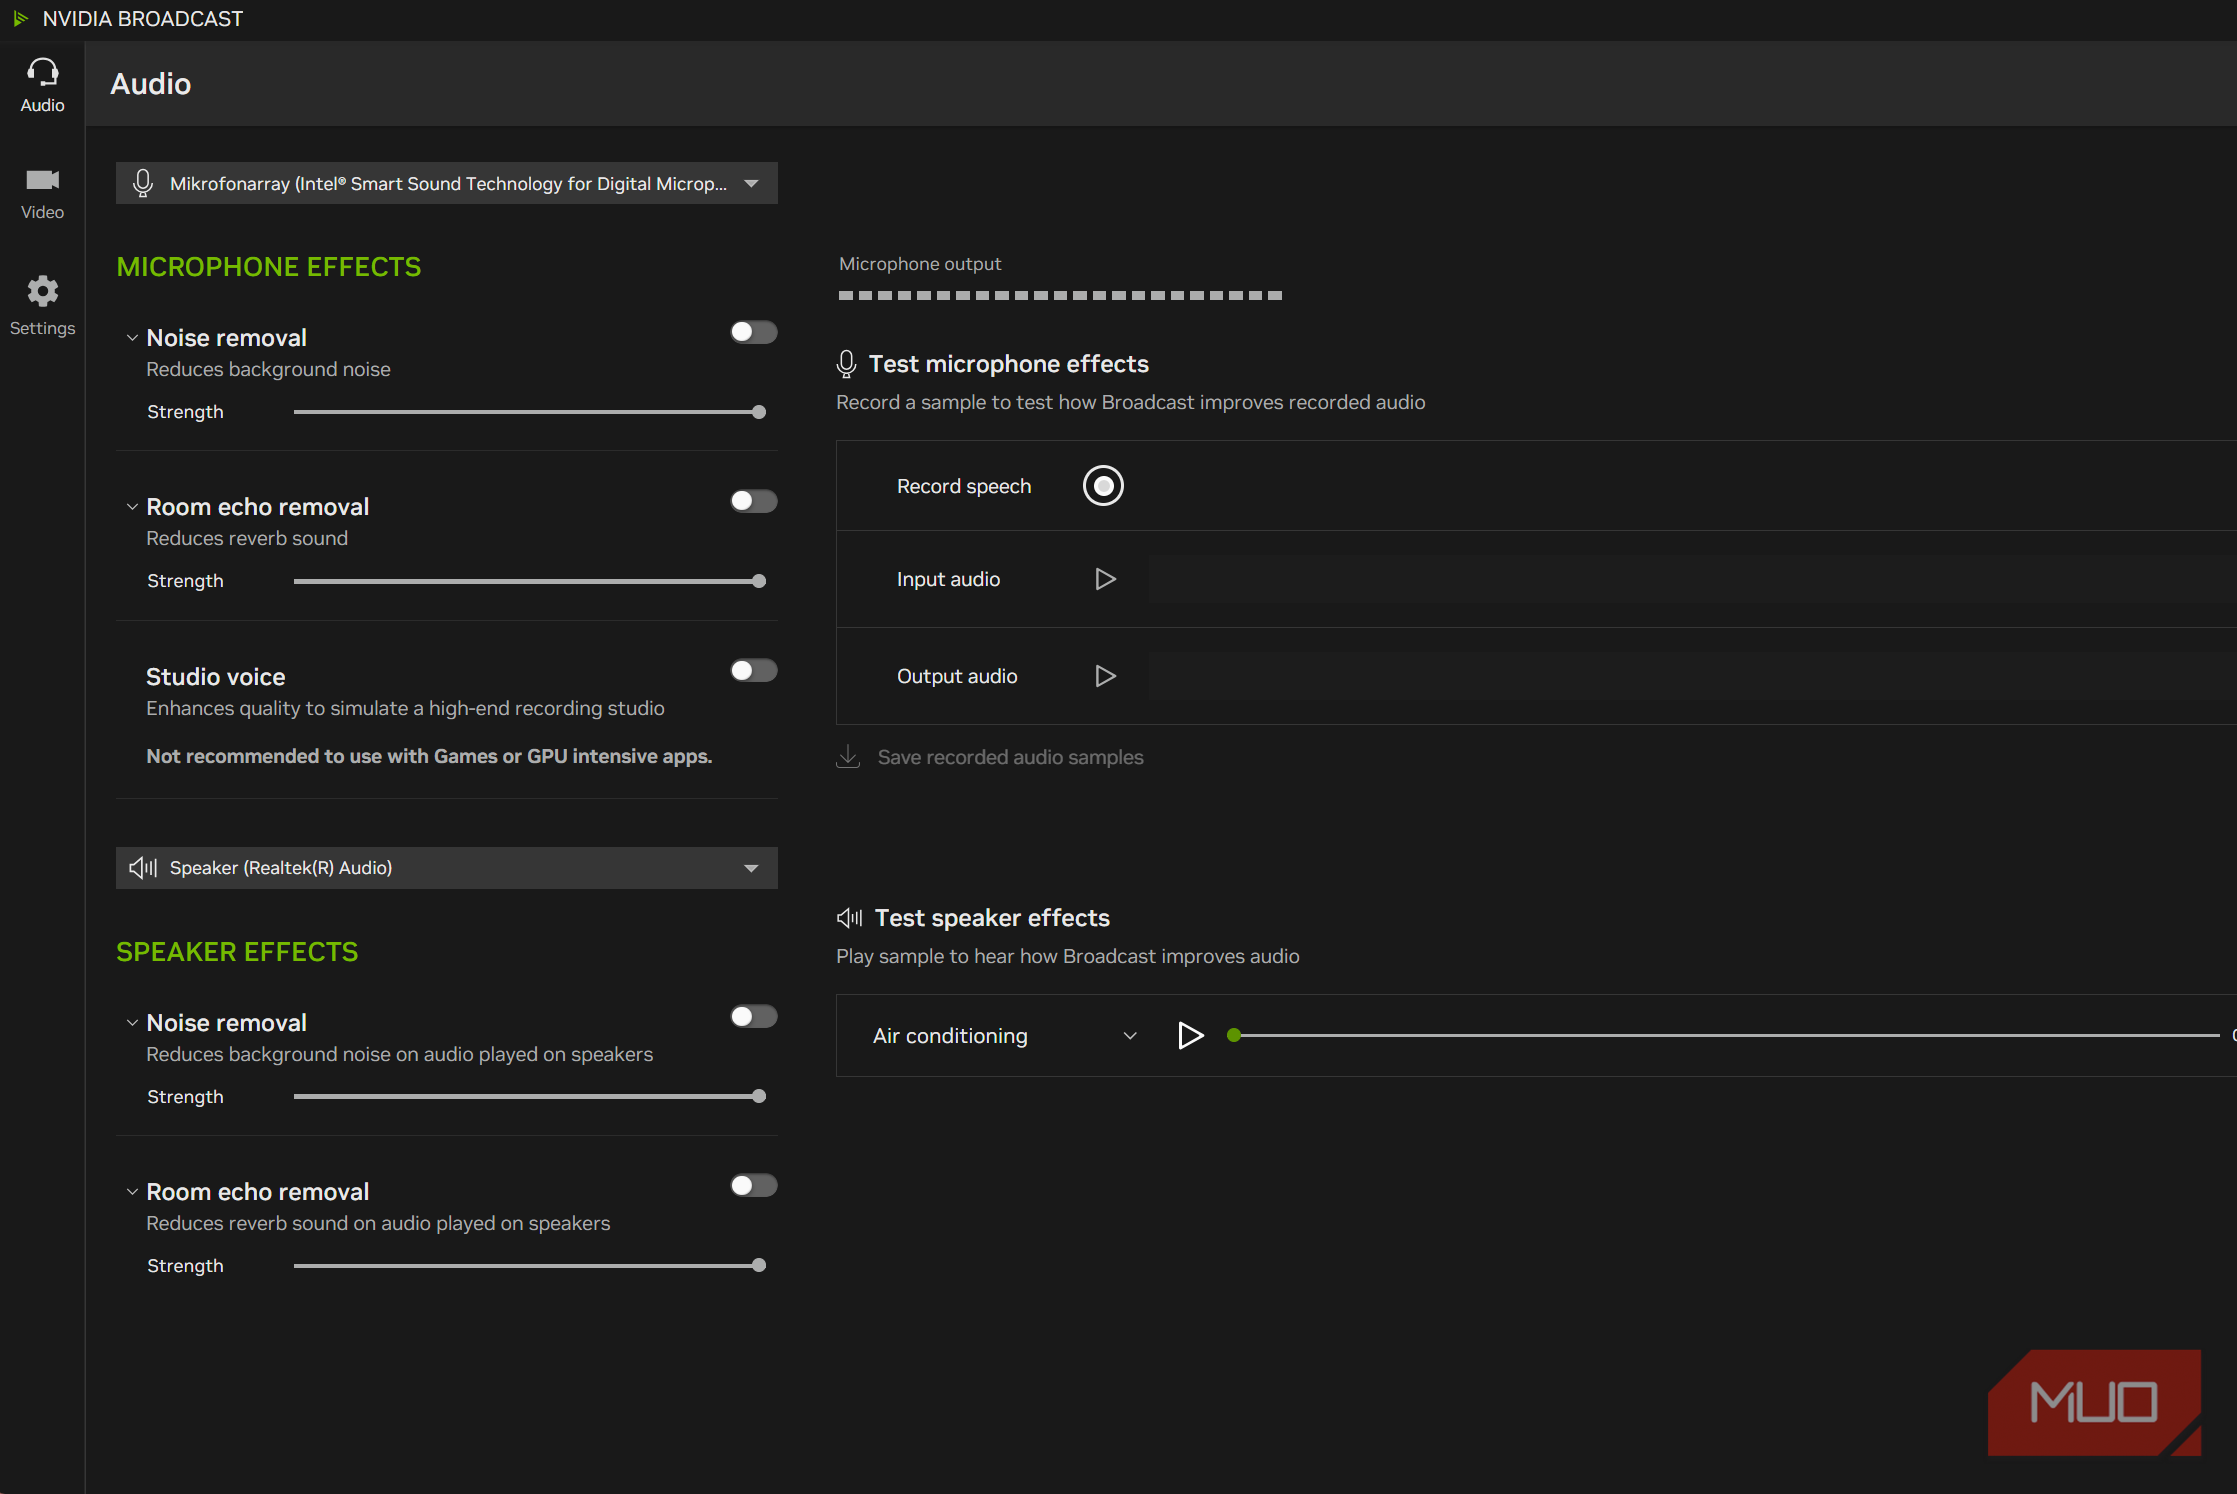Viewport: 2237px width, 1494px height.
Task: Collapse the microphone Noise removal section
Action: [x=132, y=338]
